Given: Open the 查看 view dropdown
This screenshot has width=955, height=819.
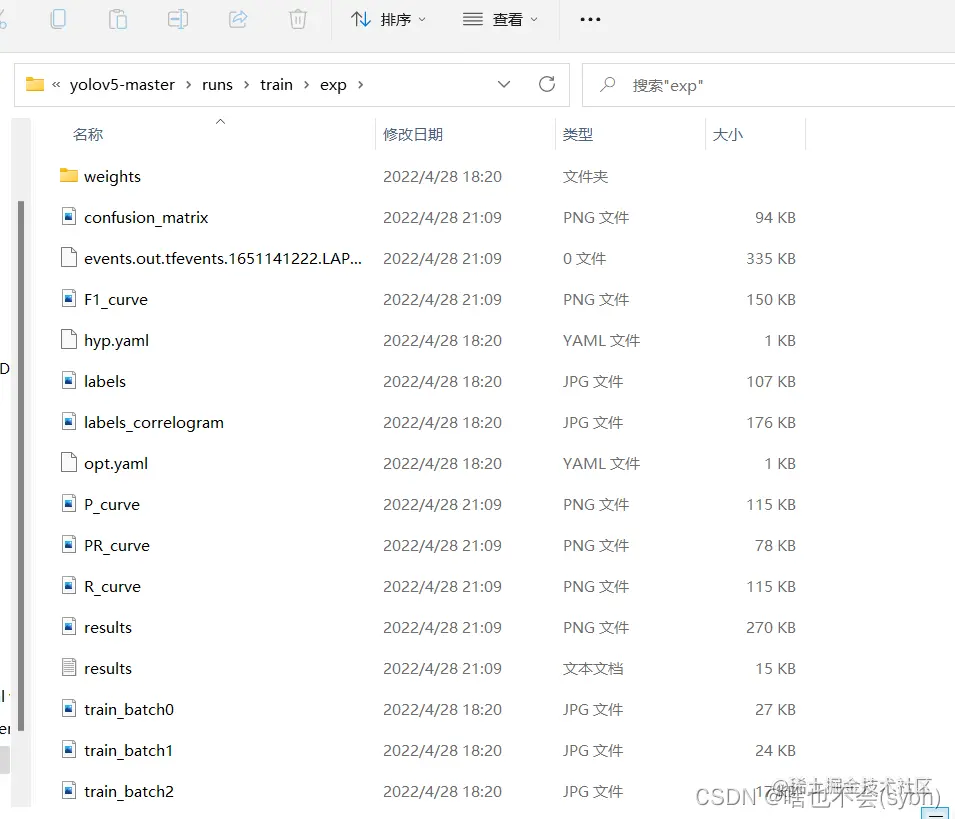Looking at the screenshot, I should point(500,19).
